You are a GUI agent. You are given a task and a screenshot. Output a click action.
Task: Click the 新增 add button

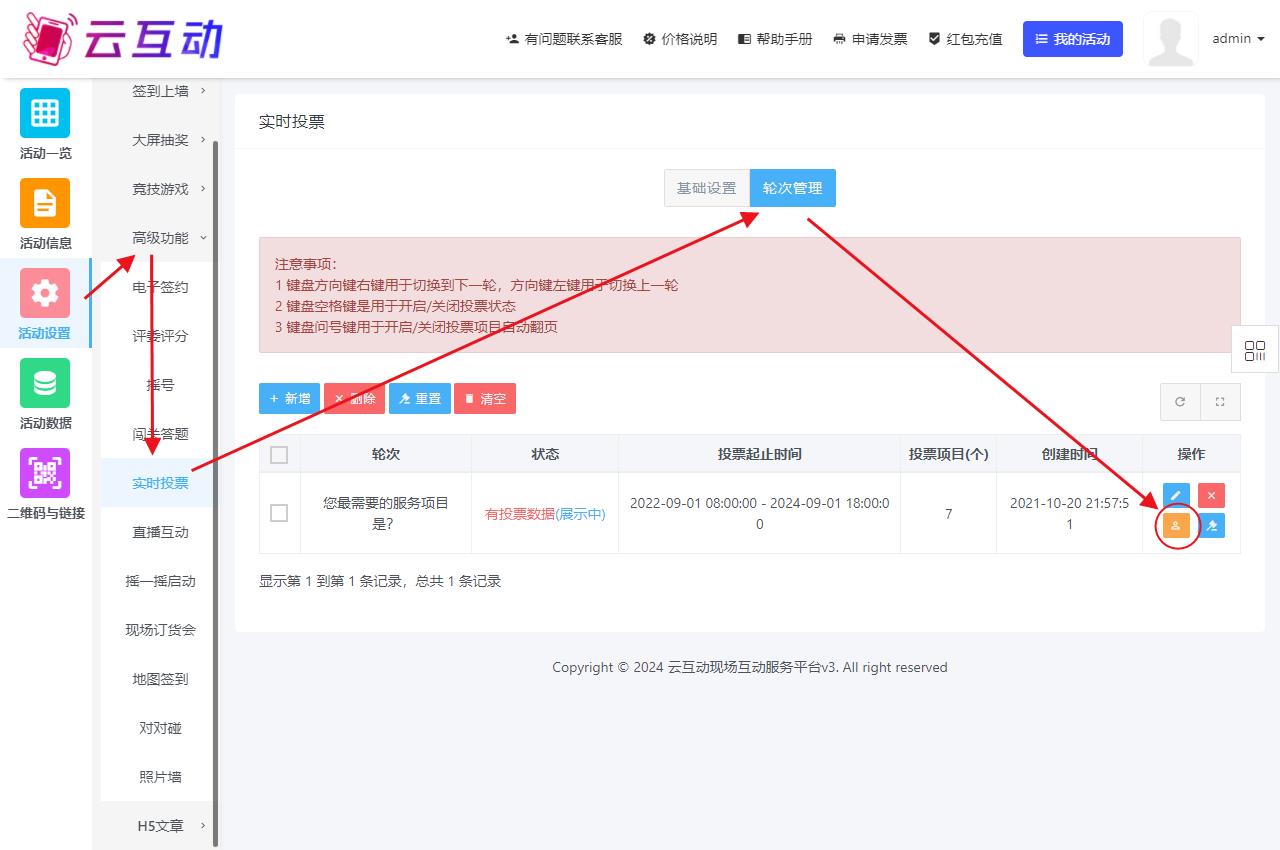289,398
